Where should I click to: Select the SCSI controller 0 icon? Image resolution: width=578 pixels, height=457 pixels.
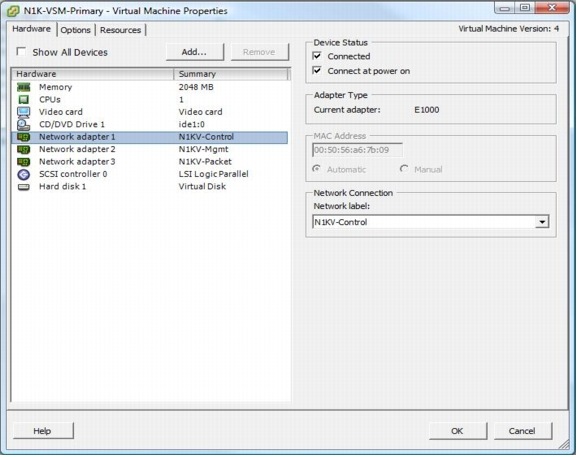point(24,174)
